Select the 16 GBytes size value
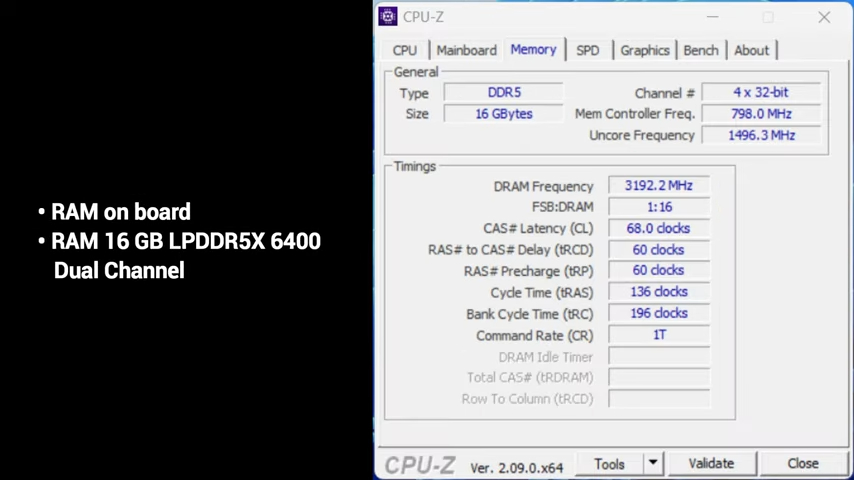Image resolution: width=854 pixels, height=480 pixels. pos(504,114)
